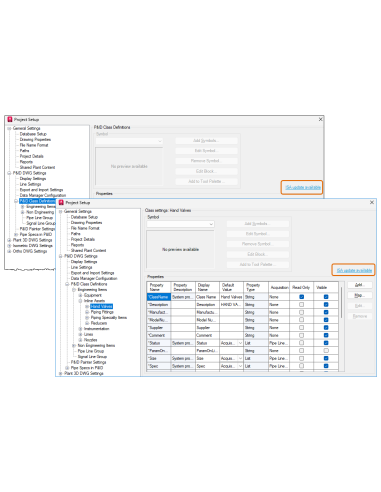Viewport: 381px width, 492px height.
Task: Expand Lines node in front window tree
Action: 80,334
